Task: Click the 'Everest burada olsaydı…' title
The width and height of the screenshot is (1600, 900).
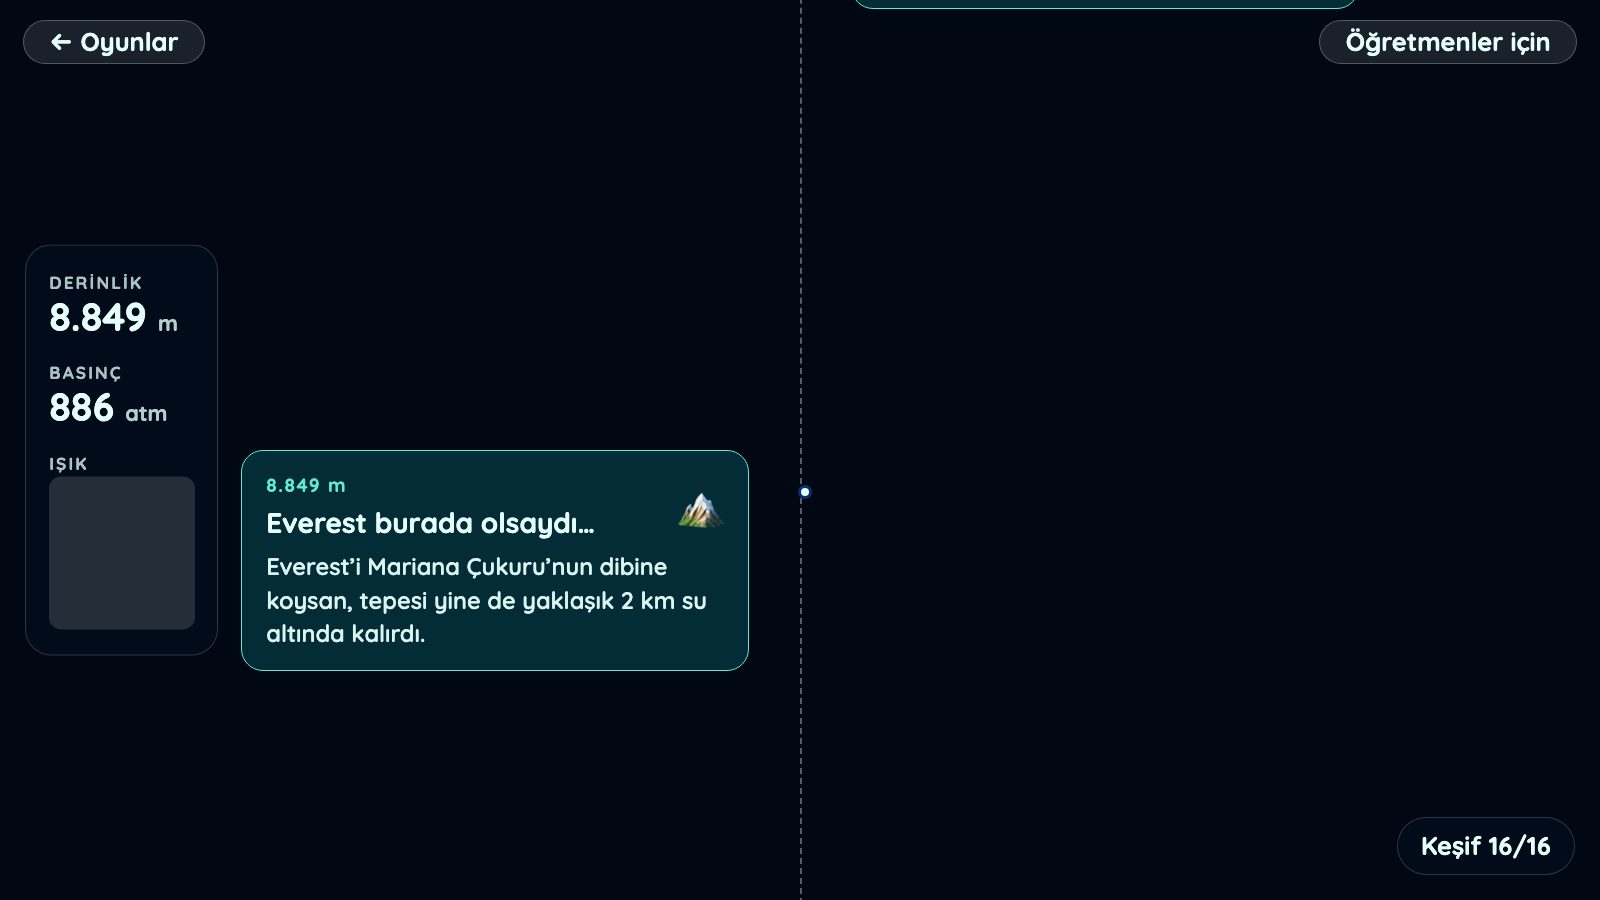Action: point(430,524)
